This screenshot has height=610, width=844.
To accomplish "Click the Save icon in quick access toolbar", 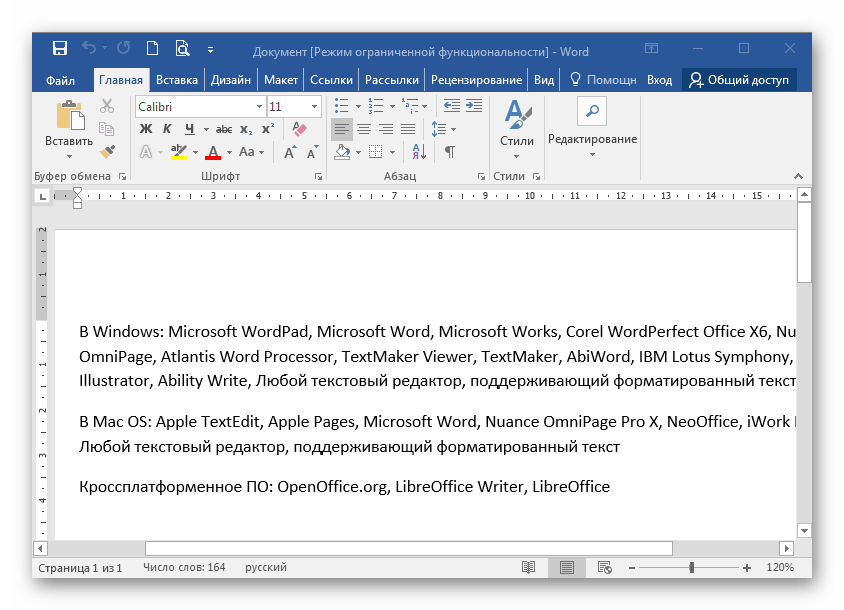I will tap(60, 49).
